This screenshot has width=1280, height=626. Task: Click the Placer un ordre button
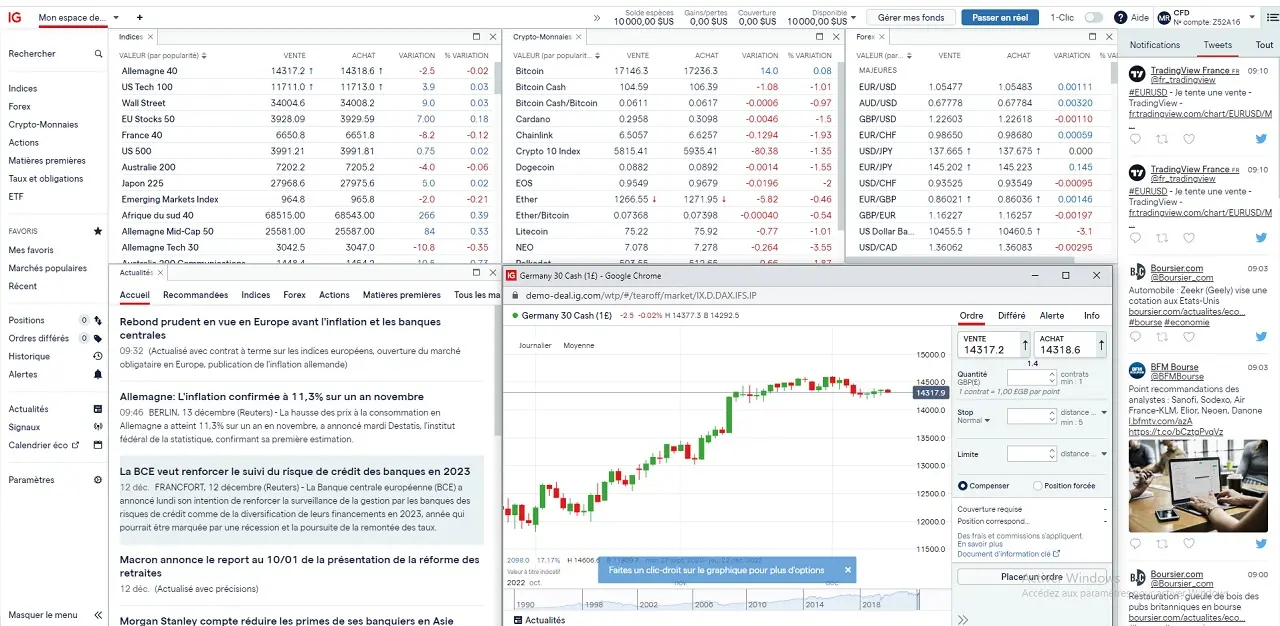coord(1033,577)
